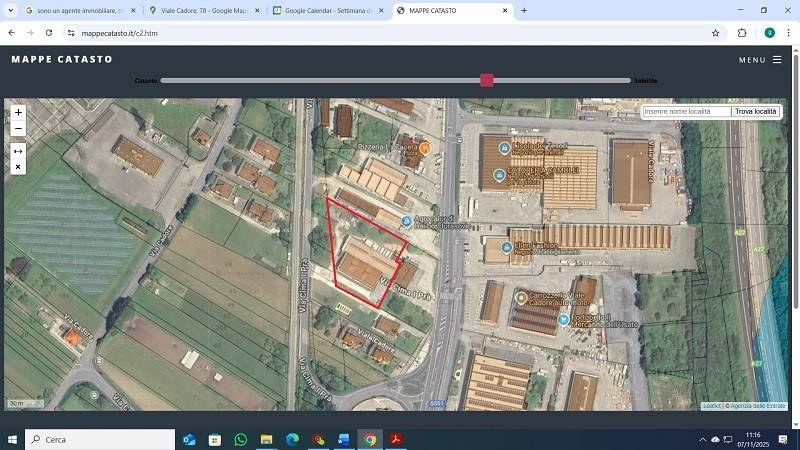Open Chrome extensions puzzle icon
The width and height of the screenshot is (800, 450).
pos(742,33)
